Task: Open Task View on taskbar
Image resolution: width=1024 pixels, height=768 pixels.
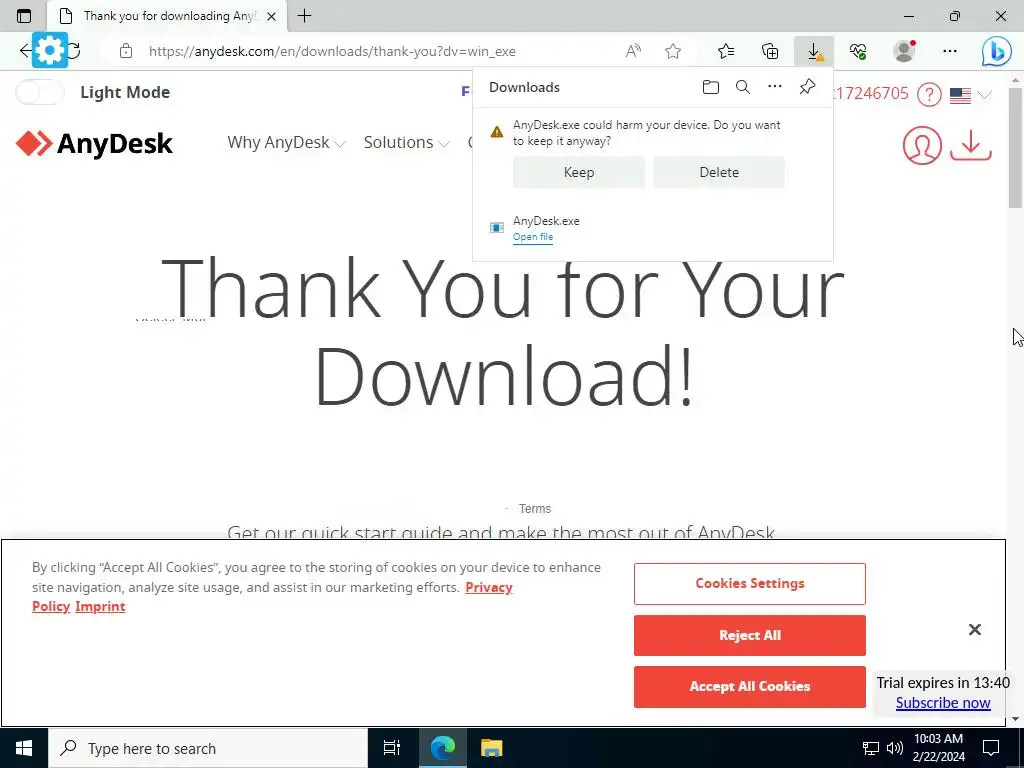Action: tap(392, 748)
